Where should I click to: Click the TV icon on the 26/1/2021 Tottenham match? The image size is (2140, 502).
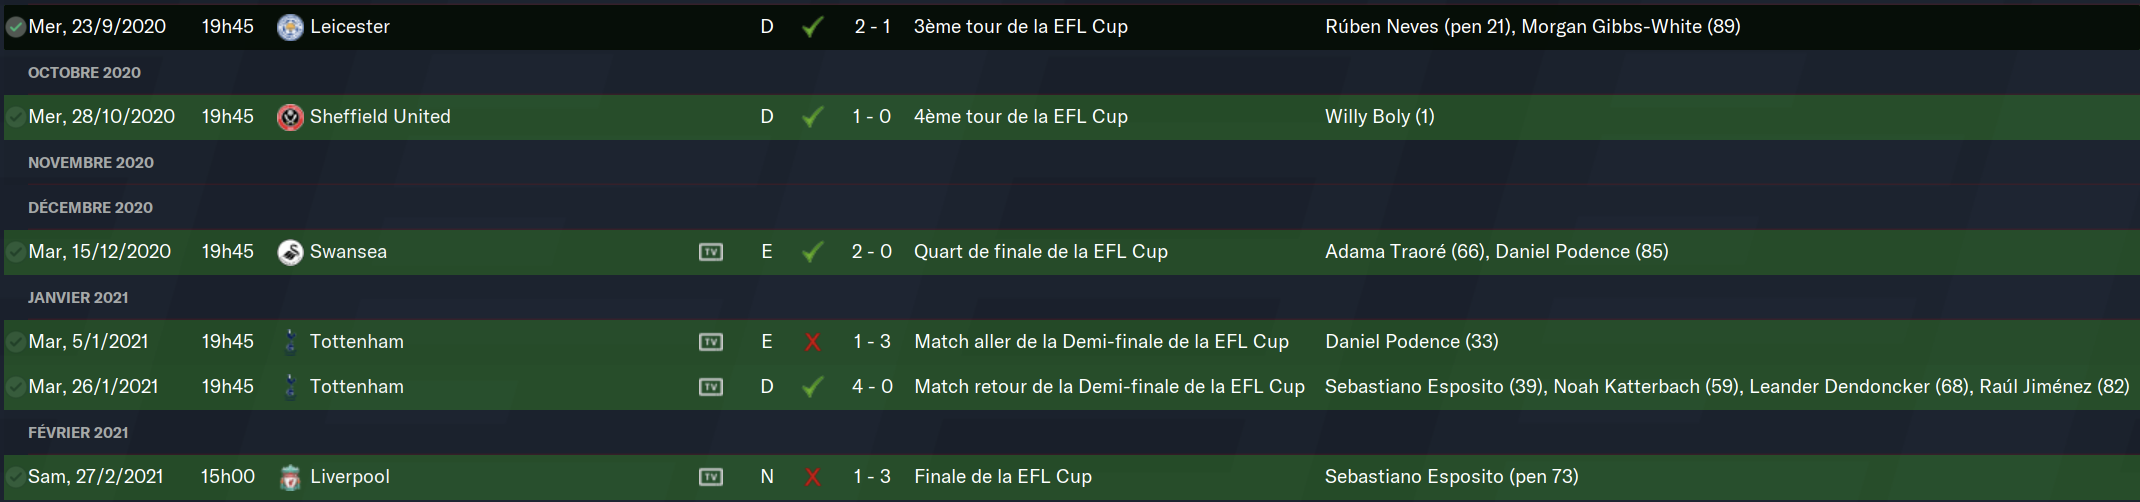click(x=711, y=387)
